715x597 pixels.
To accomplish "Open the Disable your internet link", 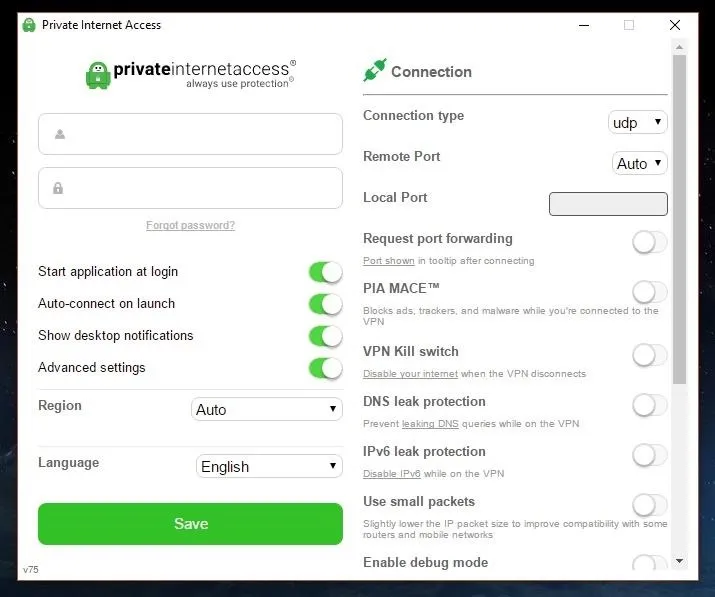I will 410,374.
